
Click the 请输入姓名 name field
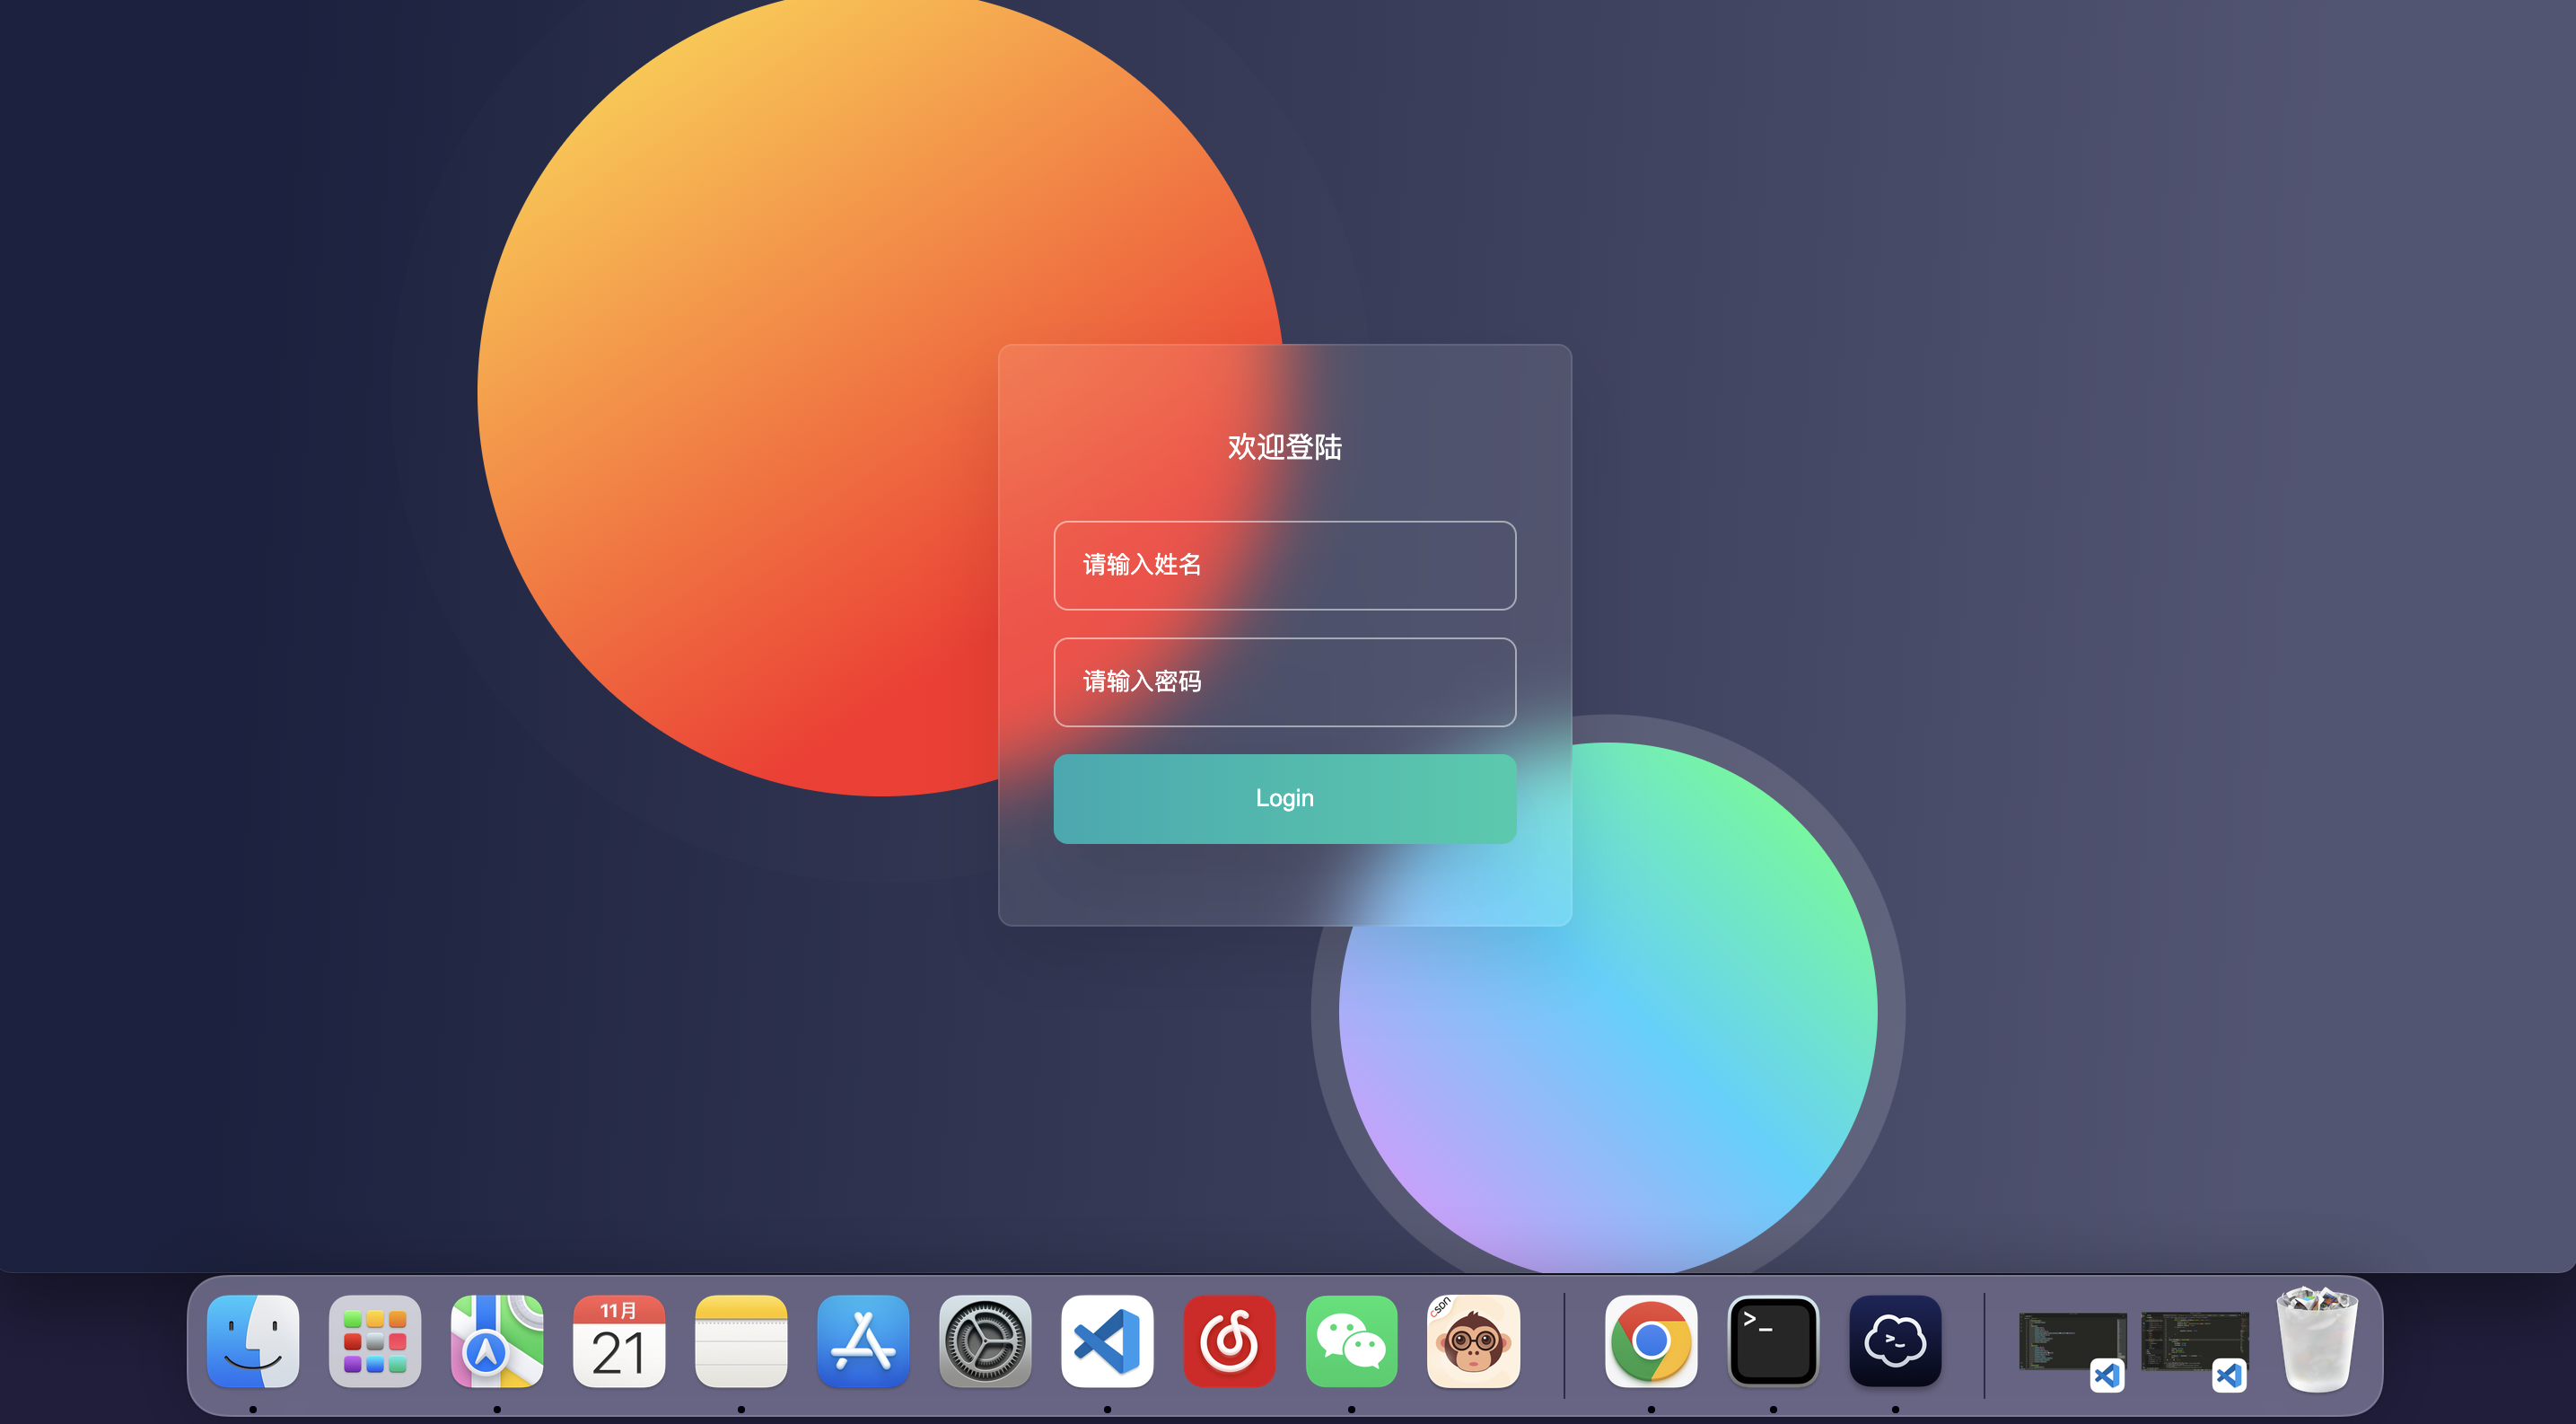[1284, 565]
